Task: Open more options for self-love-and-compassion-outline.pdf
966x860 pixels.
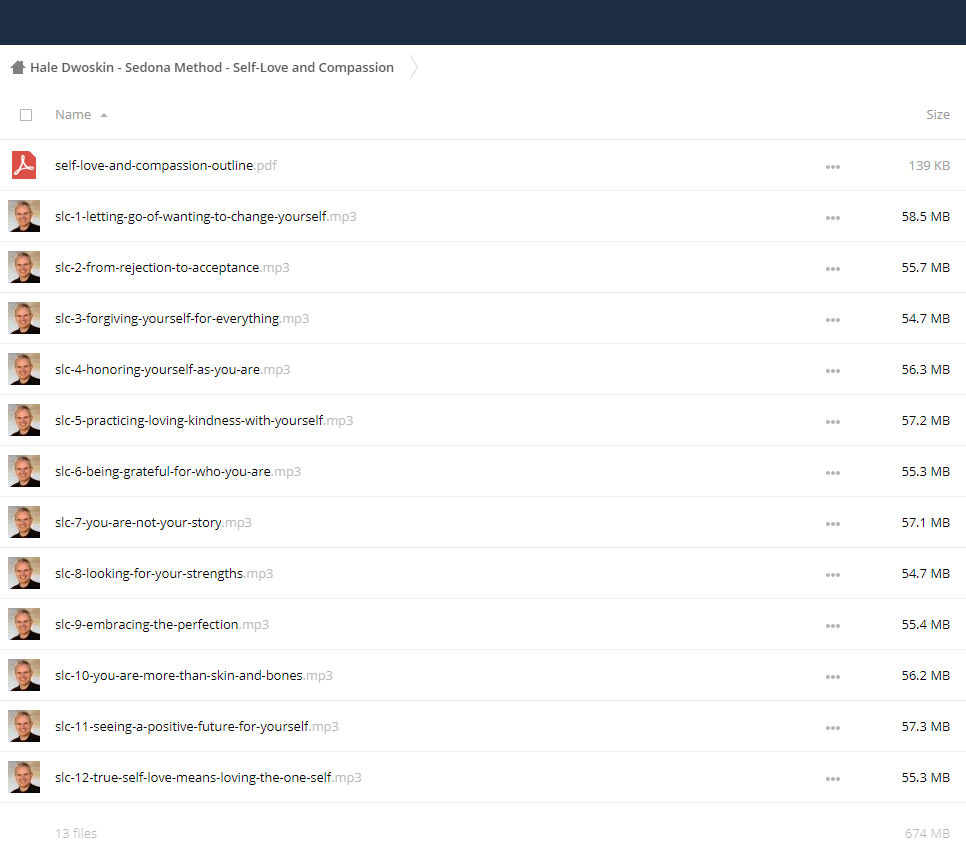Action: click(x=833, y=167)
